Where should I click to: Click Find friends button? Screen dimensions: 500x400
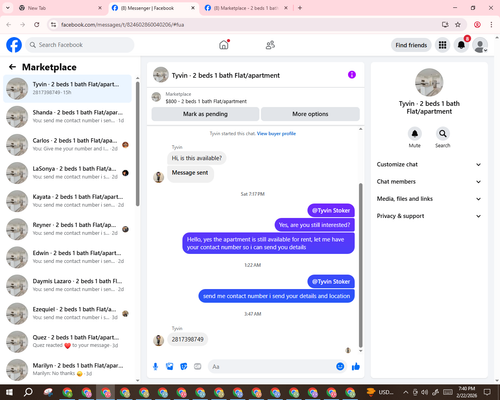pos(411,45)
